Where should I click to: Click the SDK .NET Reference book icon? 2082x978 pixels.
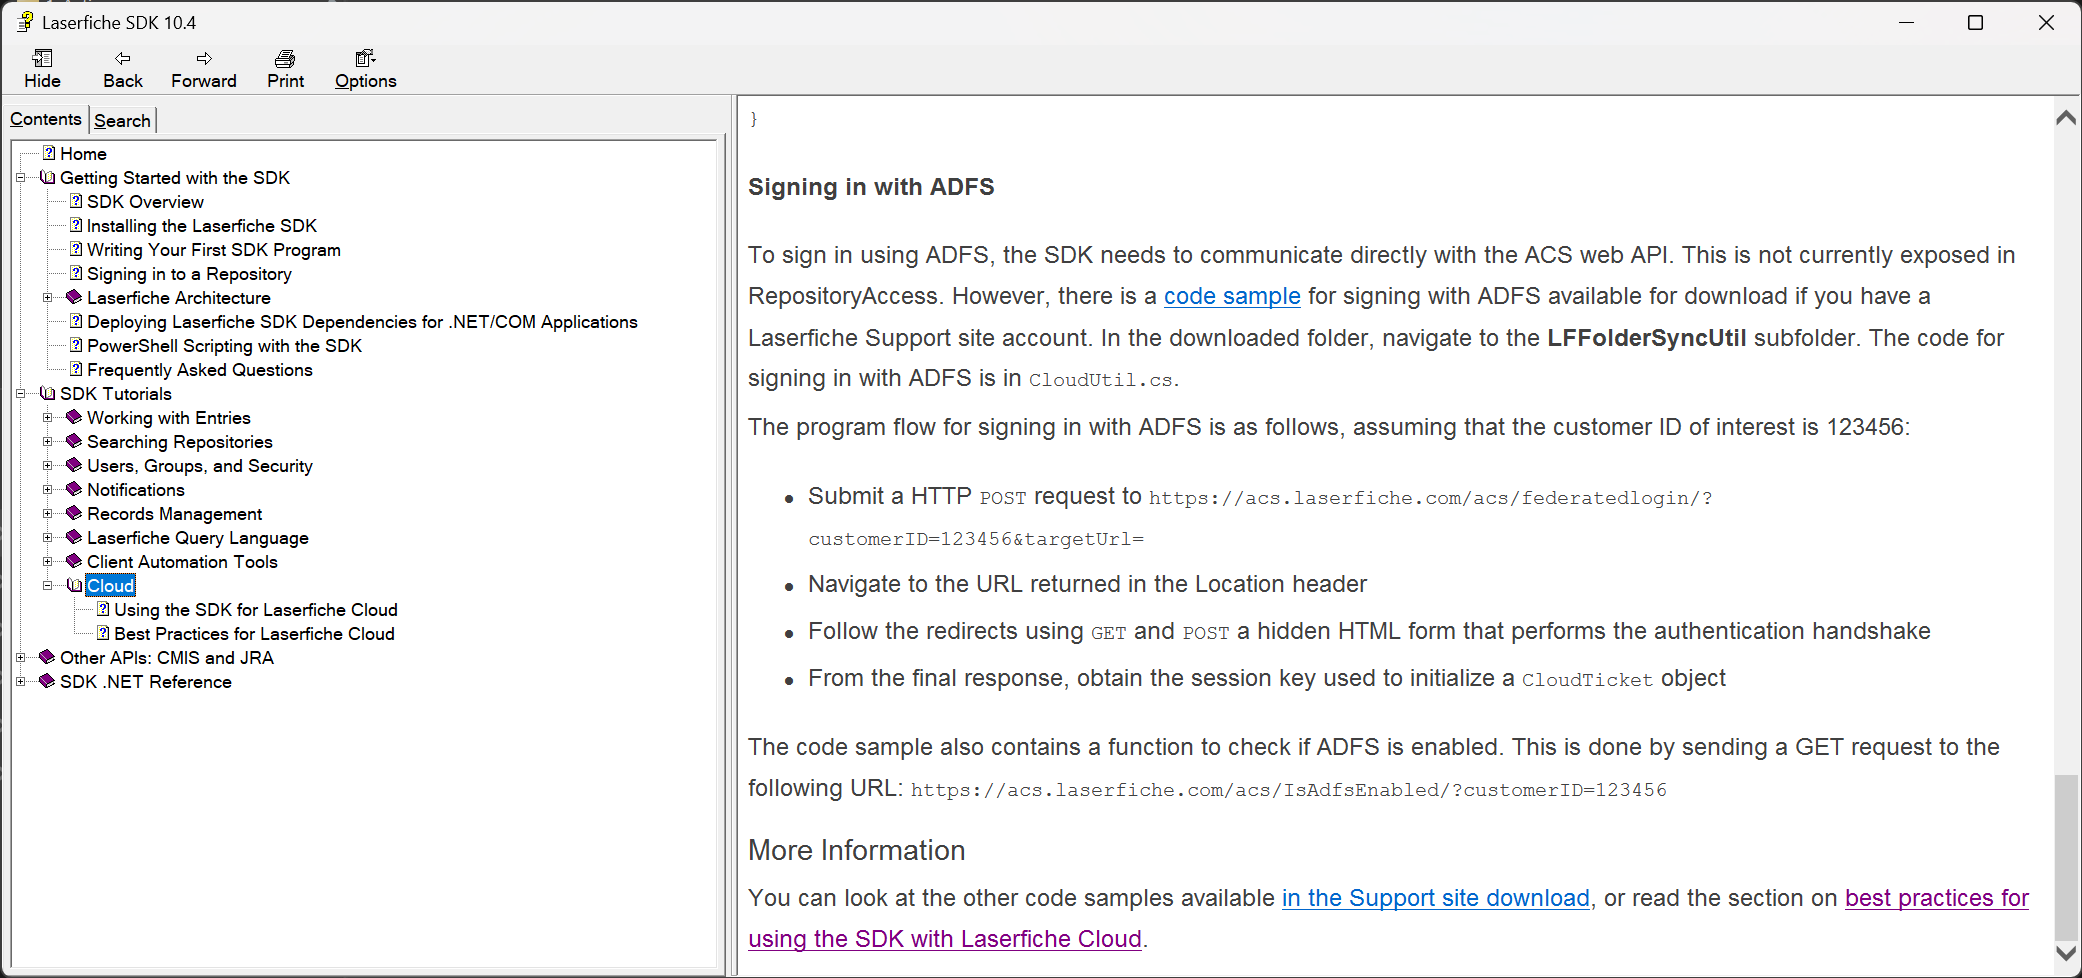(x=47, y=681)
